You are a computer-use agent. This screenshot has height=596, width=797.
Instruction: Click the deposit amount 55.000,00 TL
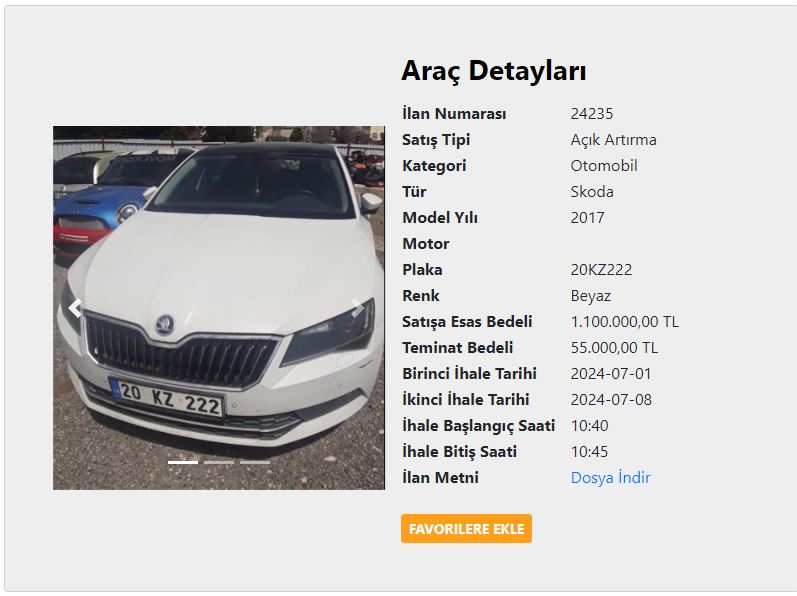(614, 348)
